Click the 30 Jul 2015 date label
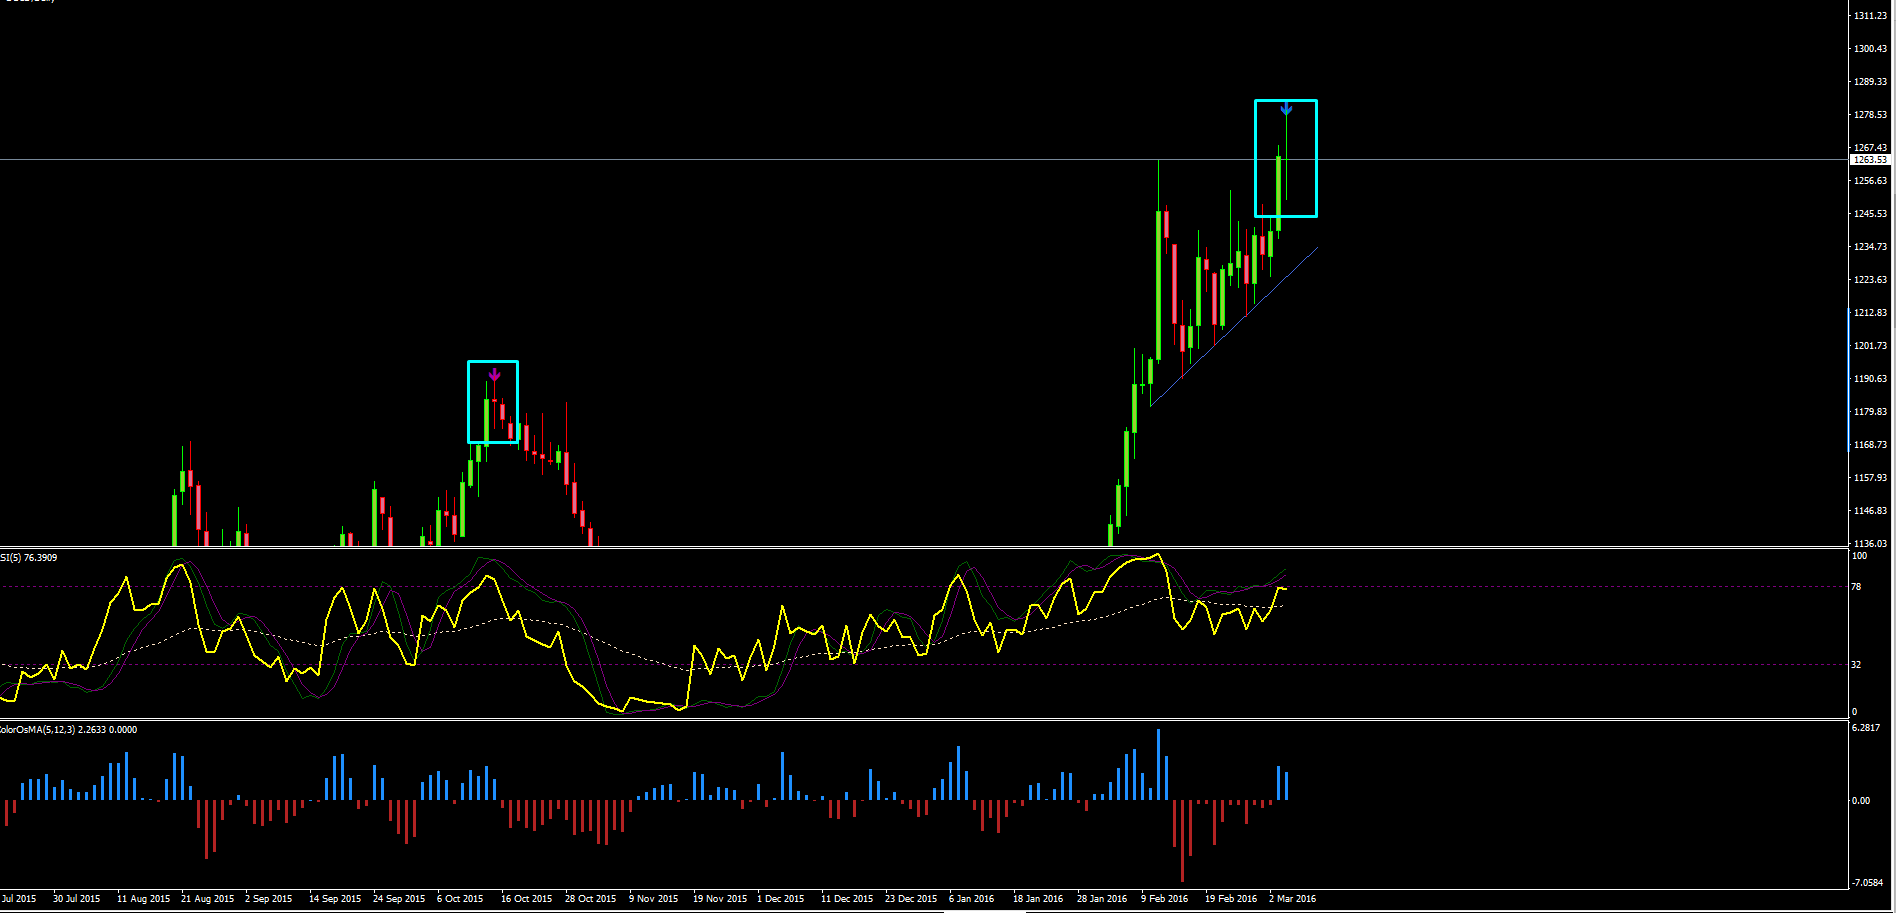Image resolution: width=1896 pixels, height=913 pixels. click(76, 899)
